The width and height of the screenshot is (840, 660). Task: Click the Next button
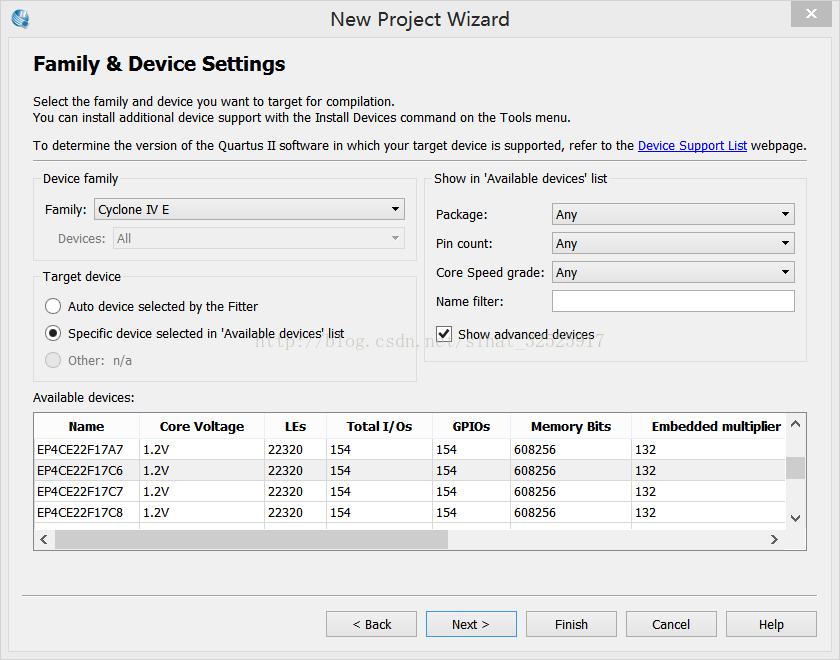(471, 624)
